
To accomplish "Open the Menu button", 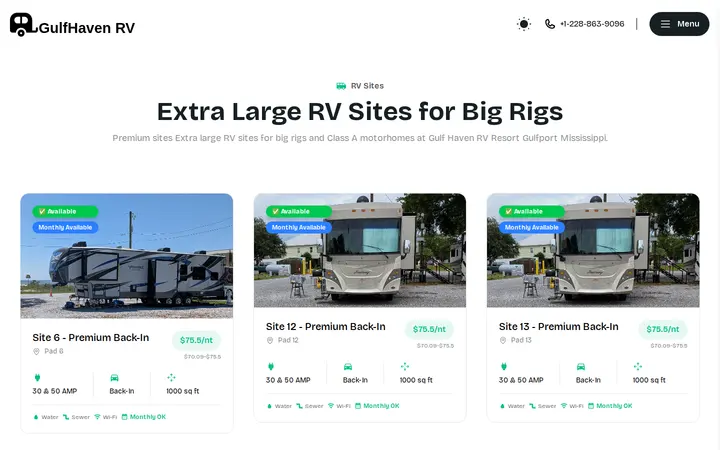I will tap(679, 24).
